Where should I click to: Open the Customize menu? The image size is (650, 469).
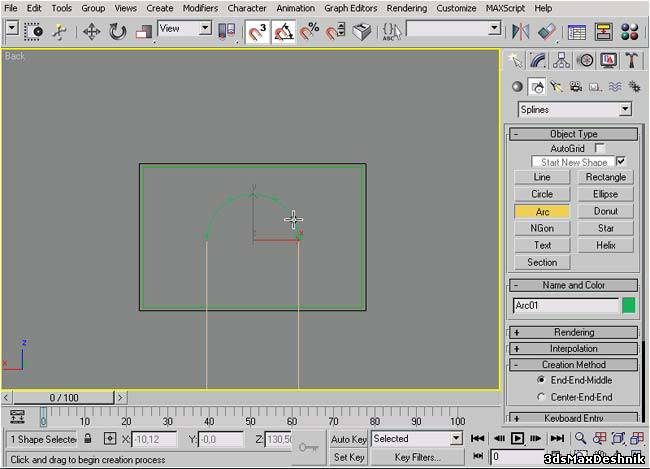456,8
